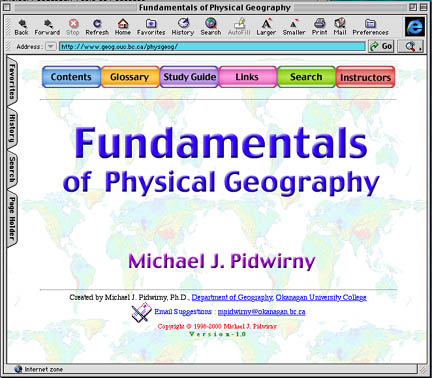Open the magnifier dropdown beside Go
The image size is (432, 378).
(x=412, y=46)
